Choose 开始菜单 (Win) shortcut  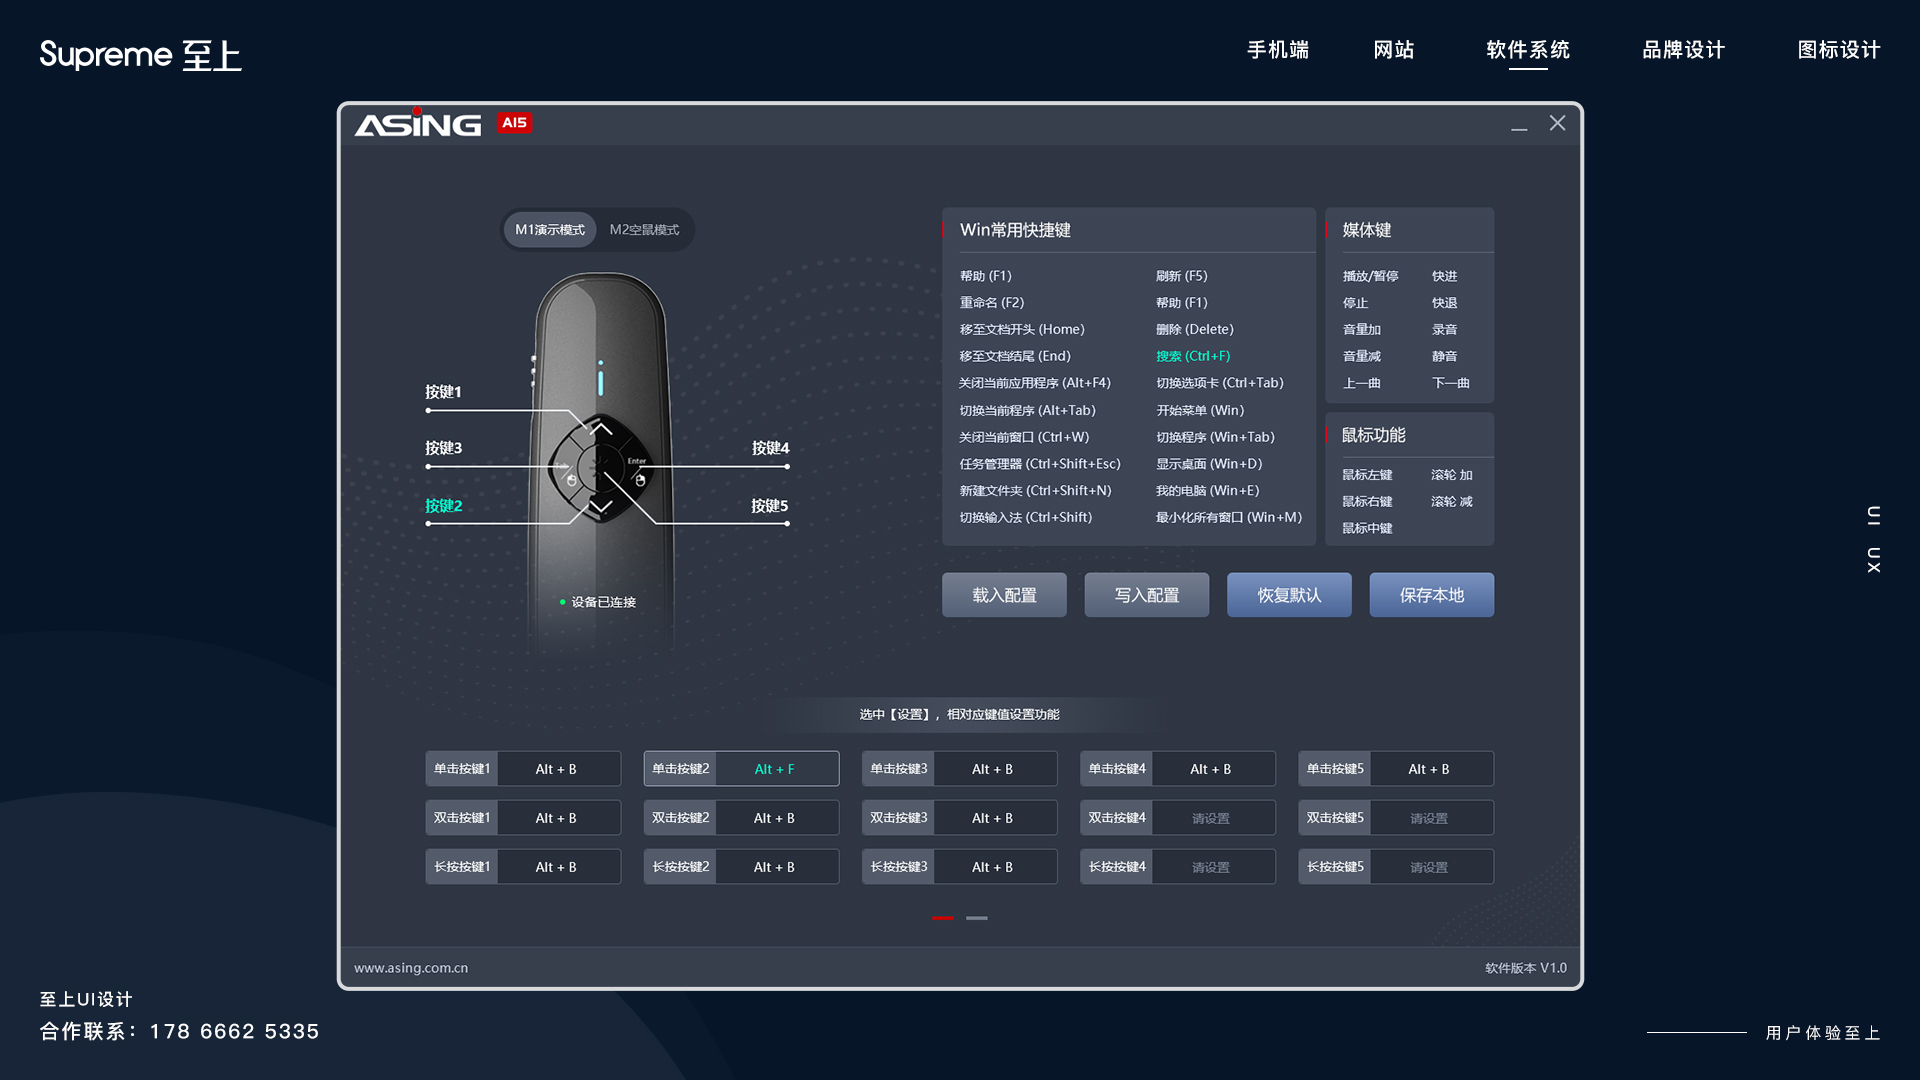[x=1200, y=411]
